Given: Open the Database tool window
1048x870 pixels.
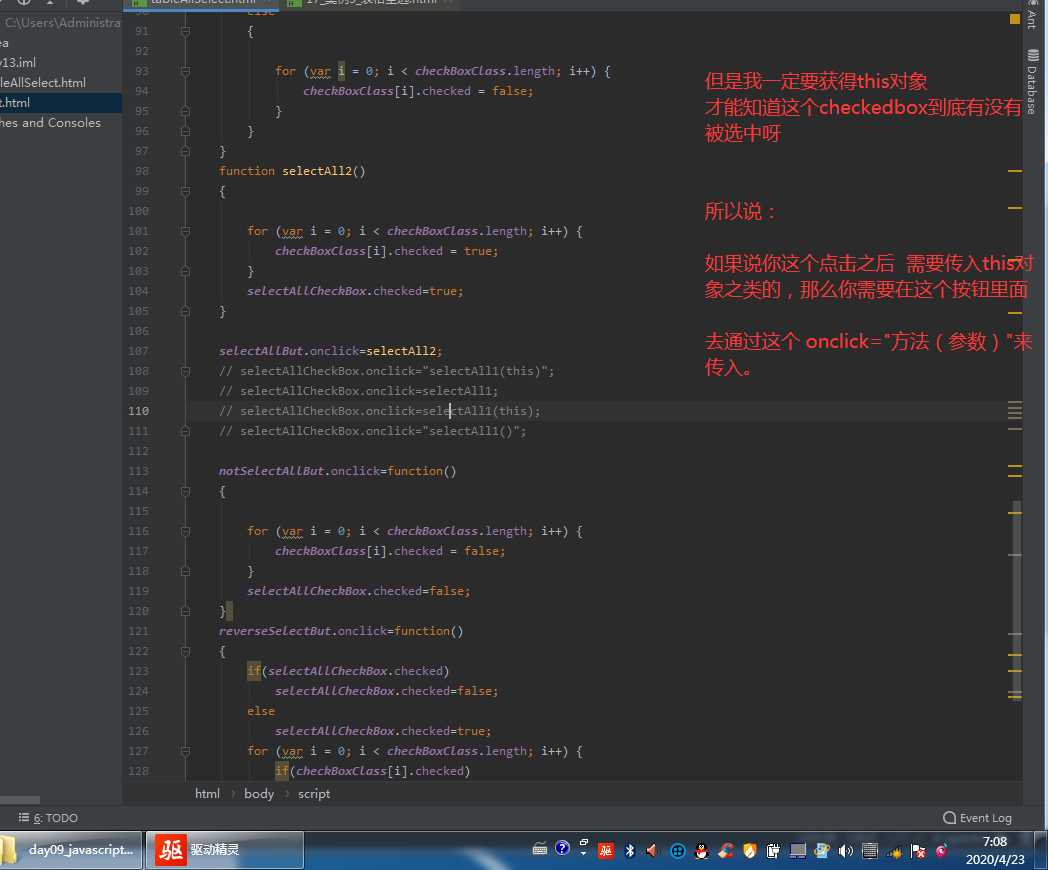Looking at the screenshot, I should pos(1033,82).
